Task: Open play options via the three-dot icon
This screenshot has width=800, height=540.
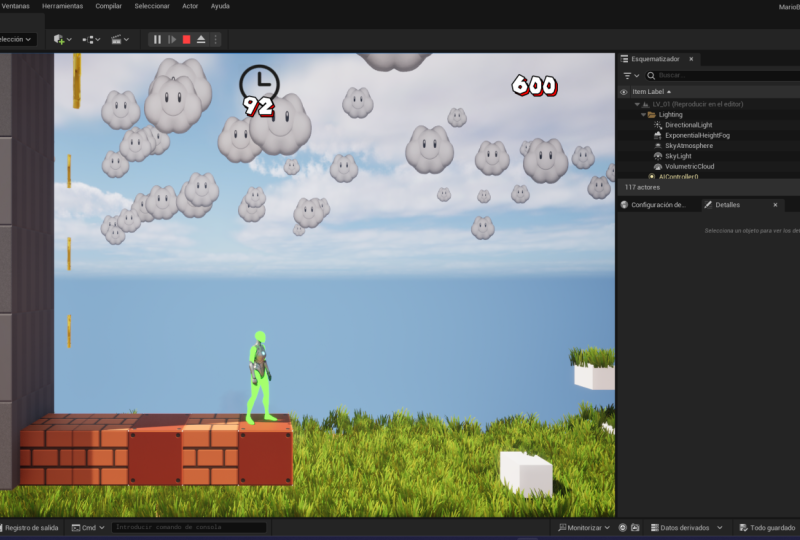Action: click(x=215, y=39)
